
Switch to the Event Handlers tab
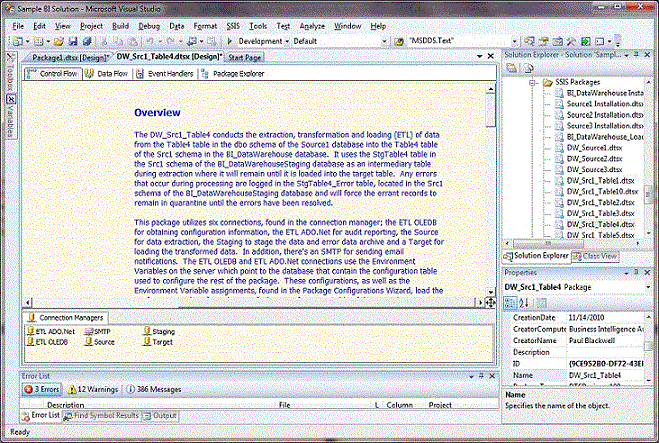tap(165, 74)
